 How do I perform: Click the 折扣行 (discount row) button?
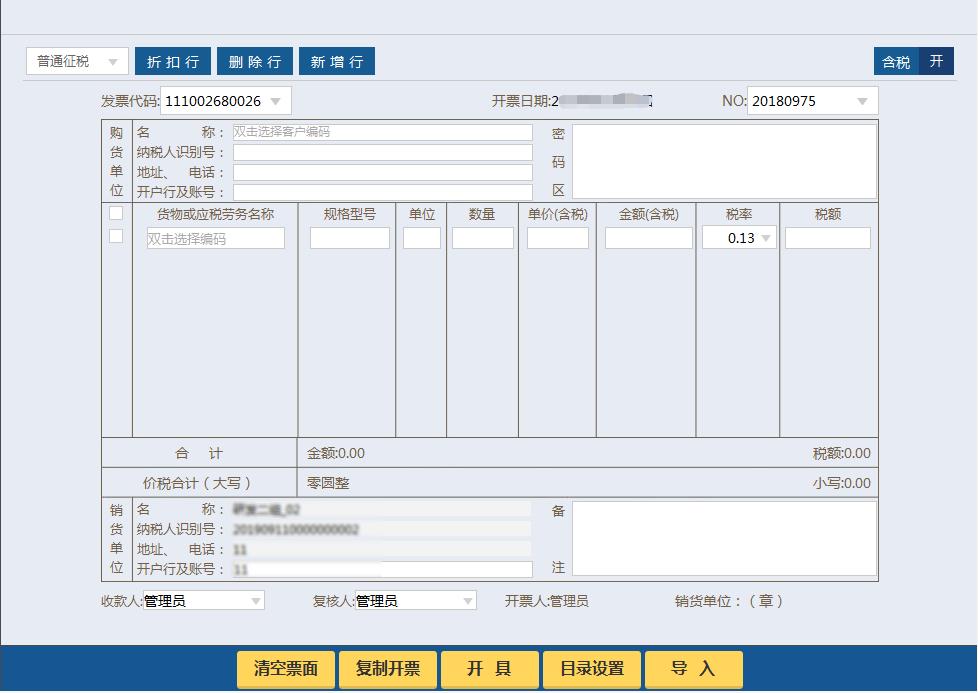pyautogui.click(x=172, y=60)
